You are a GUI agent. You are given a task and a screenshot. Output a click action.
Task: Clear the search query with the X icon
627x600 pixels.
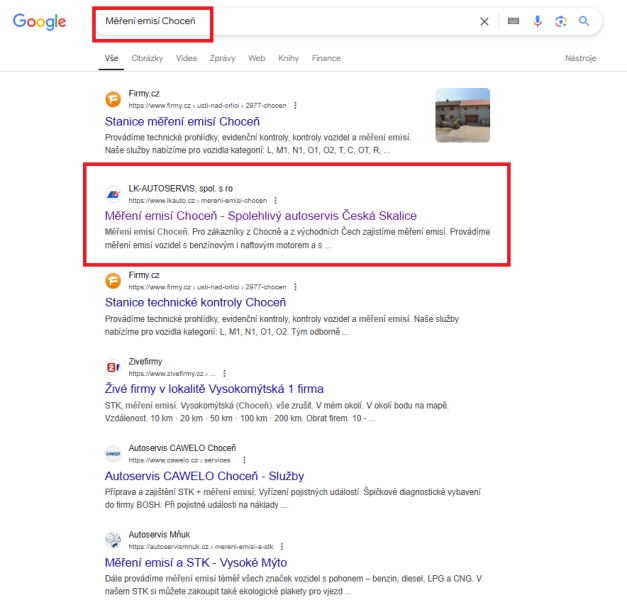(x=484, y=22)
